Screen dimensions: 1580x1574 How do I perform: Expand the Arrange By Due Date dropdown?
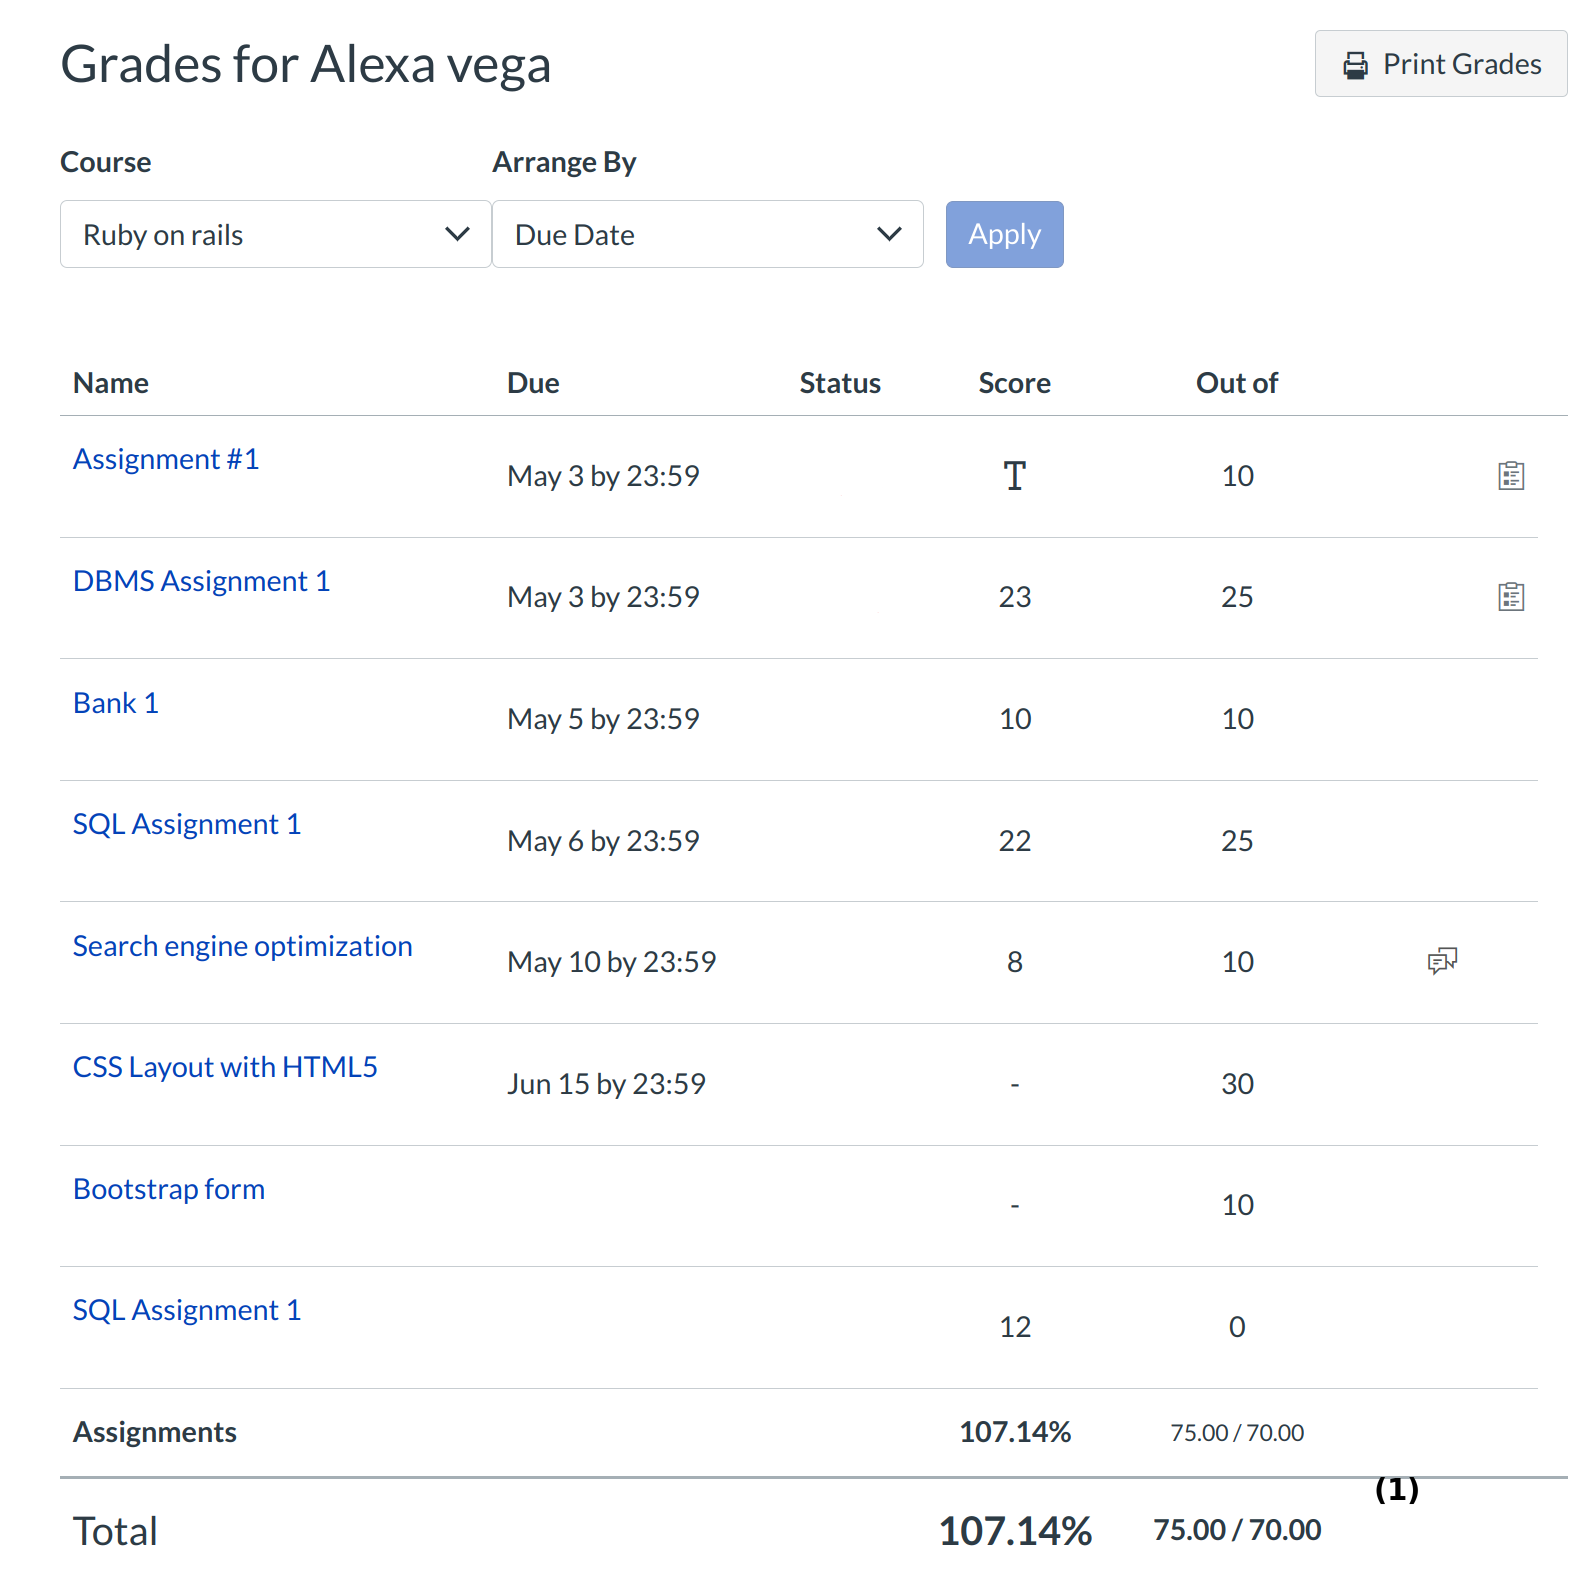pyautogui.click(x=707, y=235)
